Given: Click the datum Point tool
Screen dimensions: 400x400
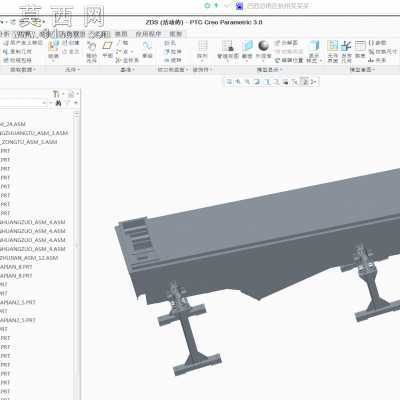Looking at the screenshot, I should [x=124, y=52].
